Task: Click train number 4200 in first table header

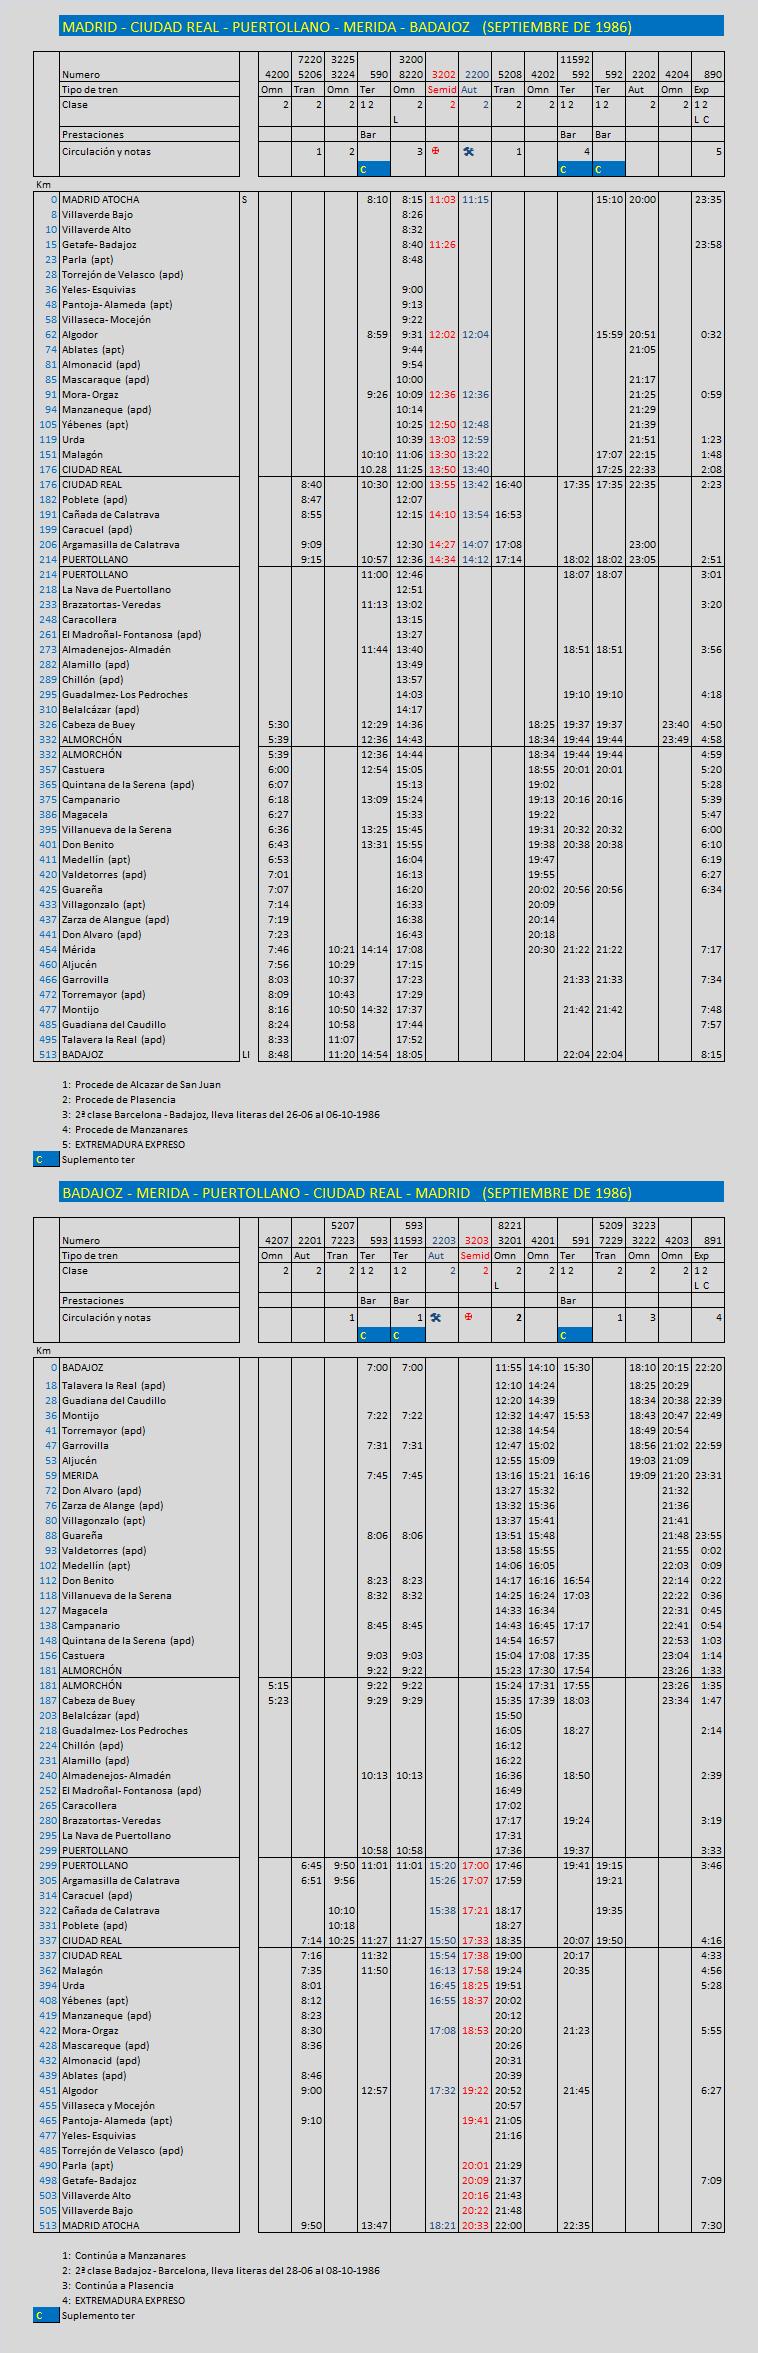Action: pyautogui.click(x=276, y=74)
